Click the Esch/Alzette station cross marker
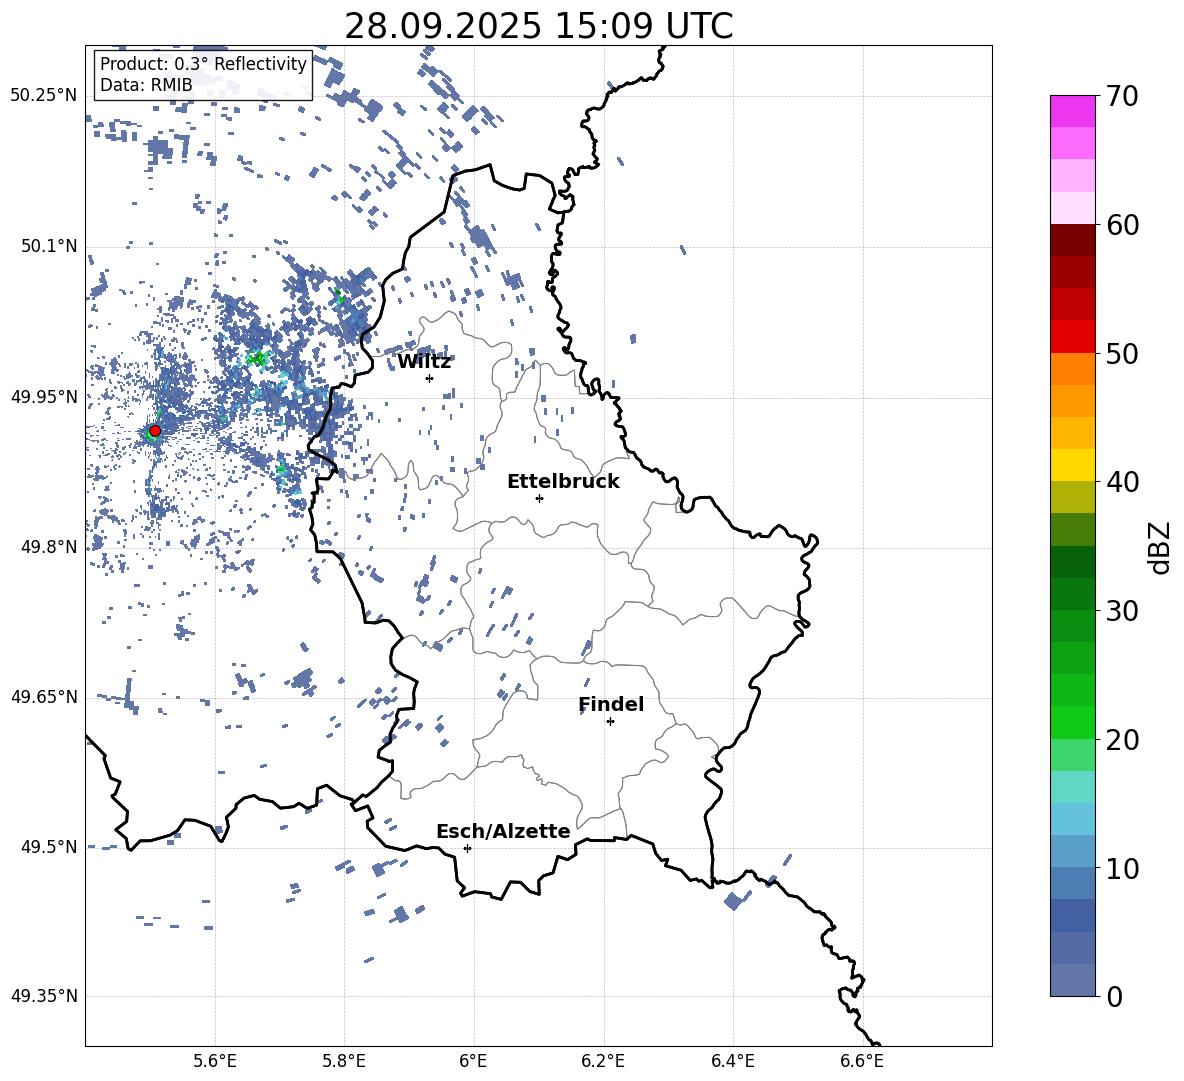Image resolution: width=1184 pixels, height=1081 pixels. [467, 848]
